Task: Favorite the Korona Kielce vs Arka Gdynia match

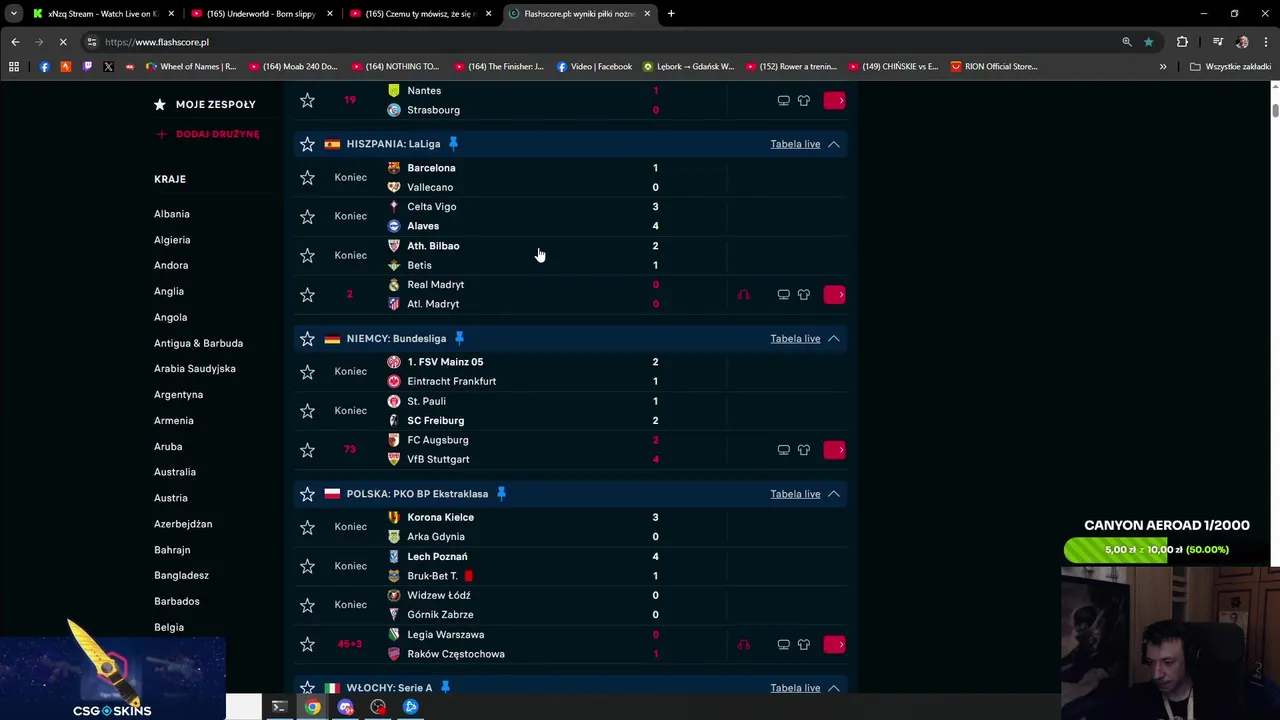Action: [307, 527]
